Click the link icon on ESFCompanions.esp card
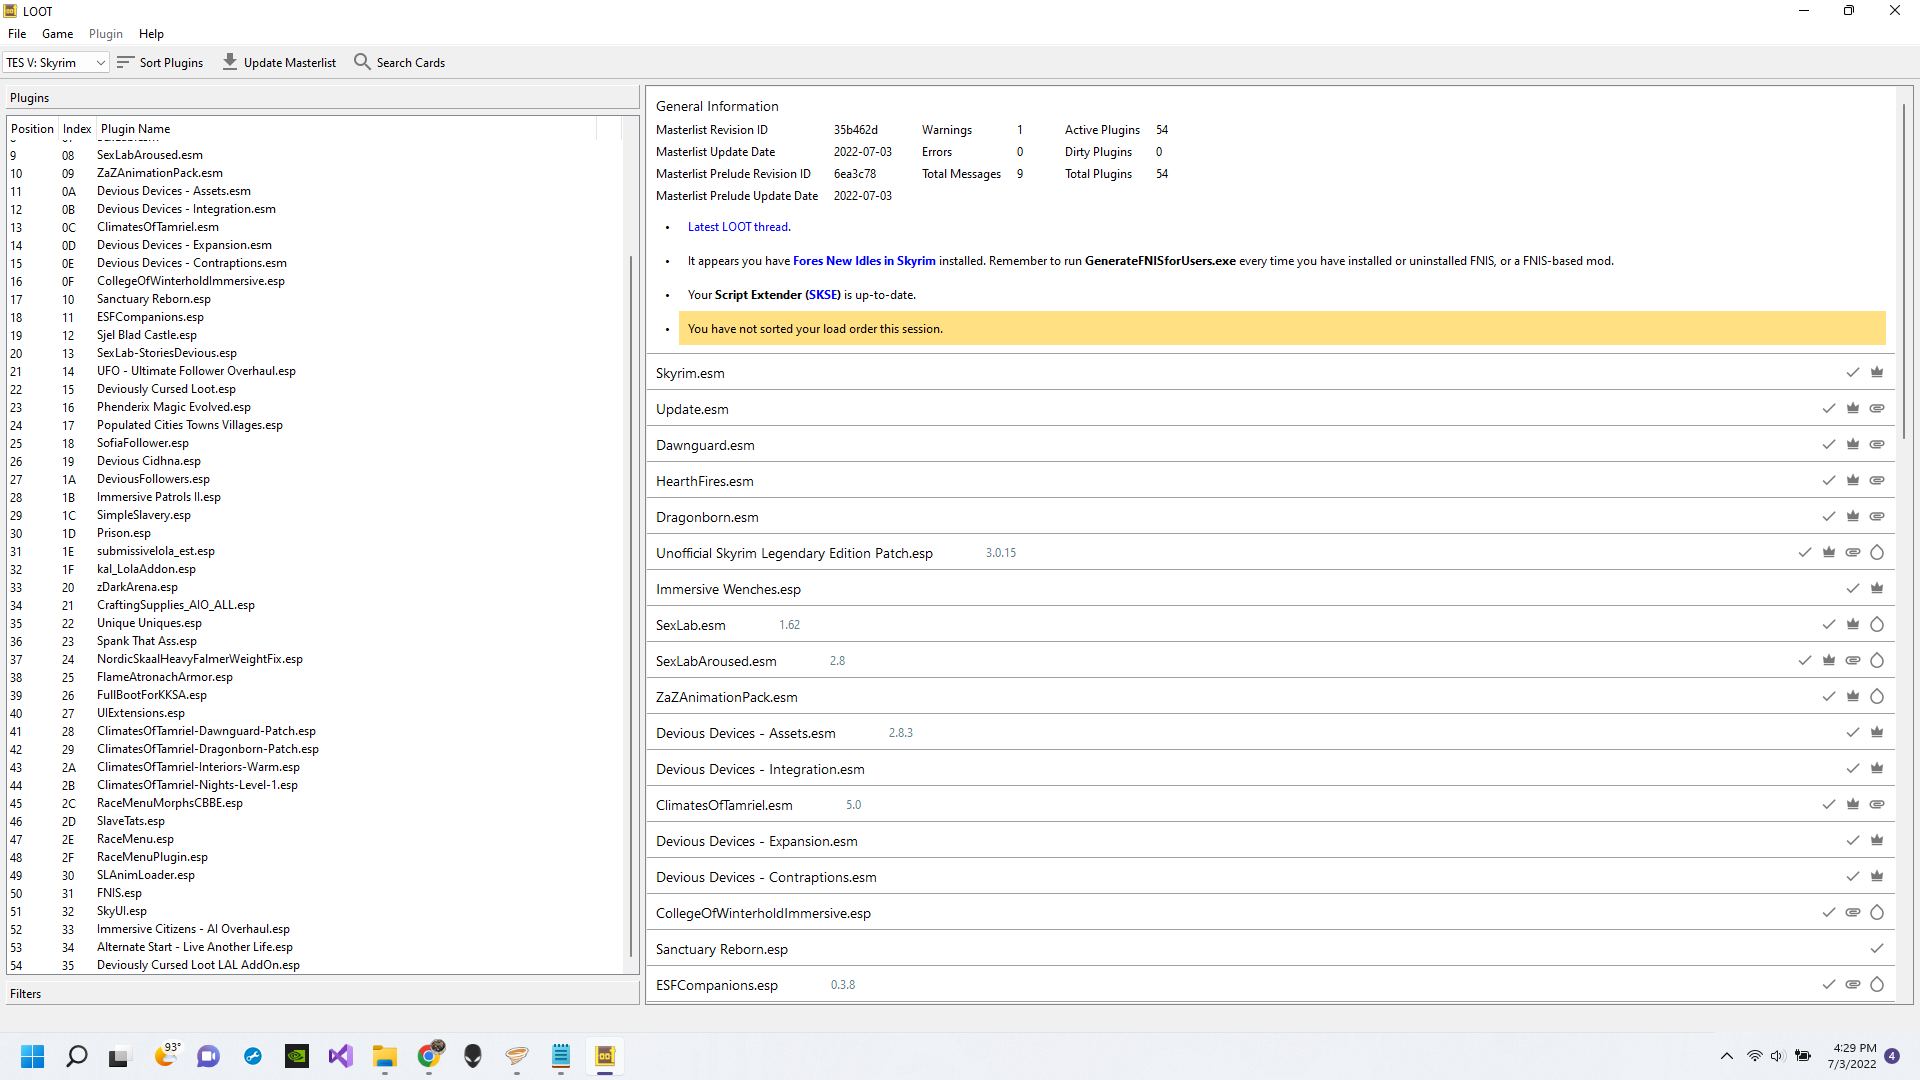The height and width of the screenshot is (1080, 1920). (x=1853, y=984)
